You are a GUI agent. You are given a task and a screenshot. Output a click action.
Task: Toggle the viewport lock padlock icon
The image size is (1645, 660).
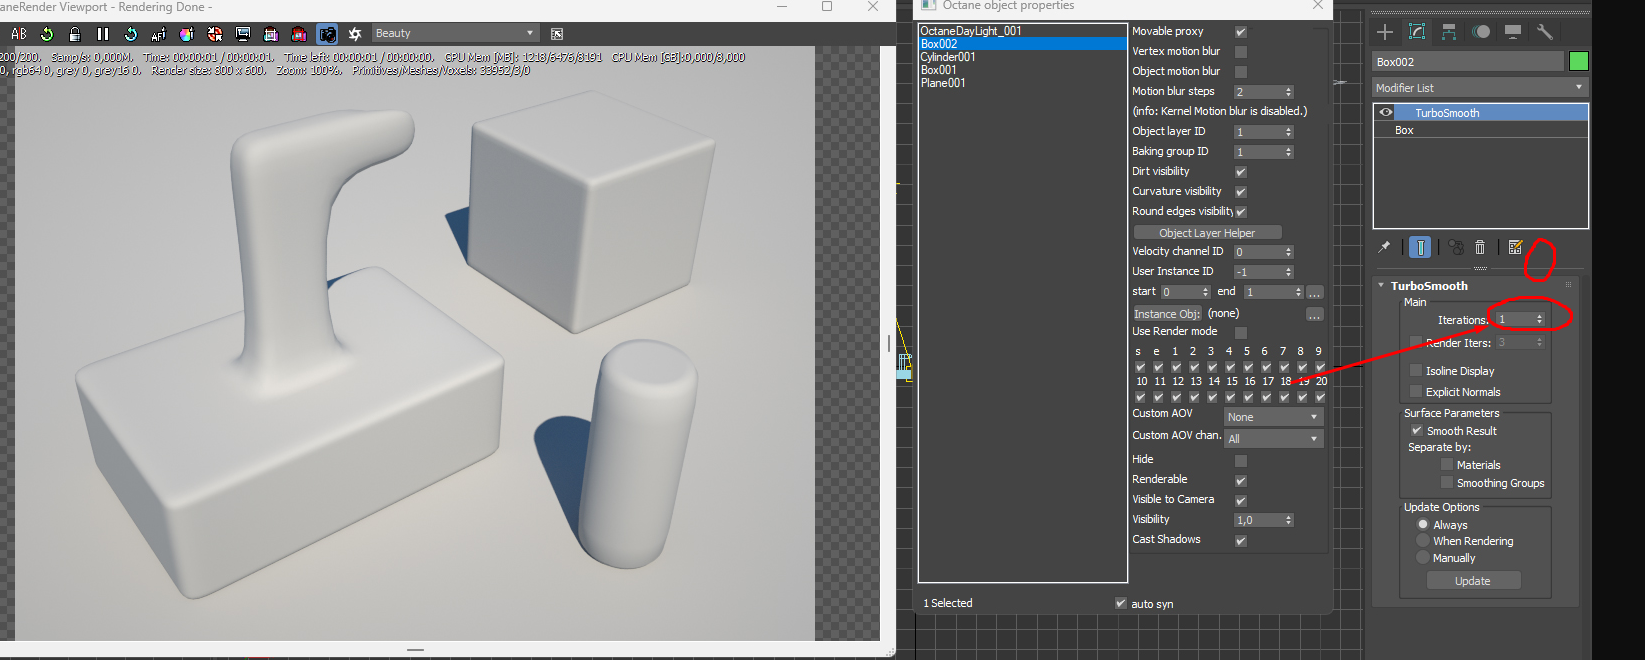(x=75, y=34)
